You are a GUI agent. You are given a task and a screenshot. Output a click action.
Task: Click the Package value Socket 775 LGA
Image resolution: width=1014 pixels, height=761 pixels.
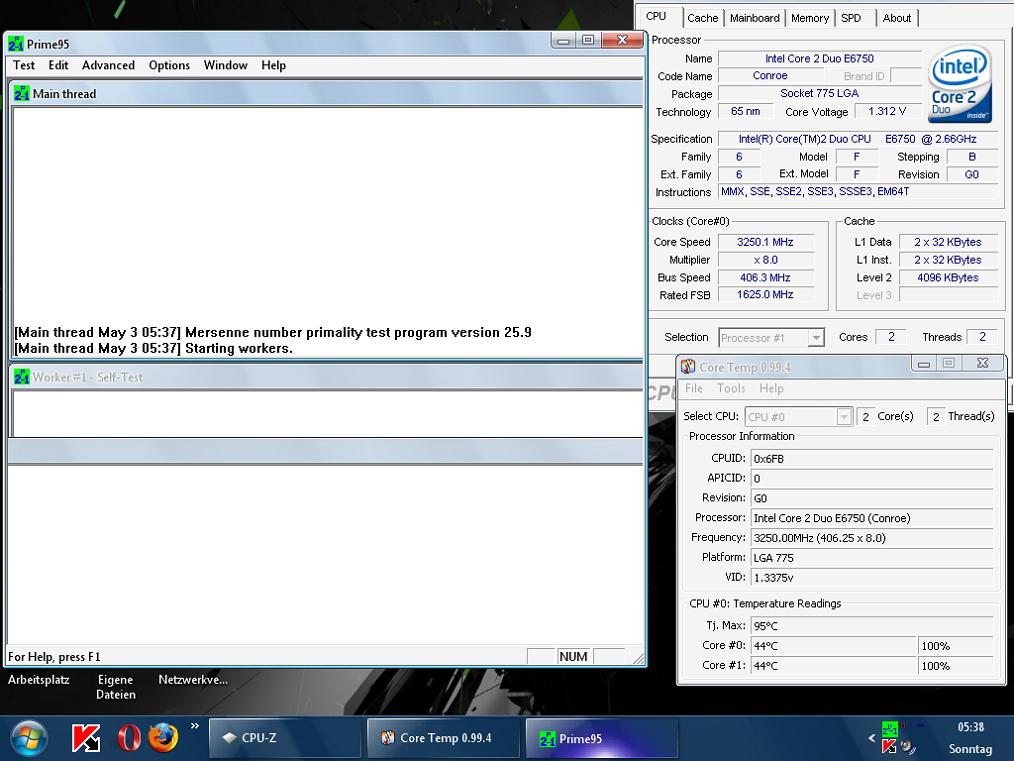point(819,93)
